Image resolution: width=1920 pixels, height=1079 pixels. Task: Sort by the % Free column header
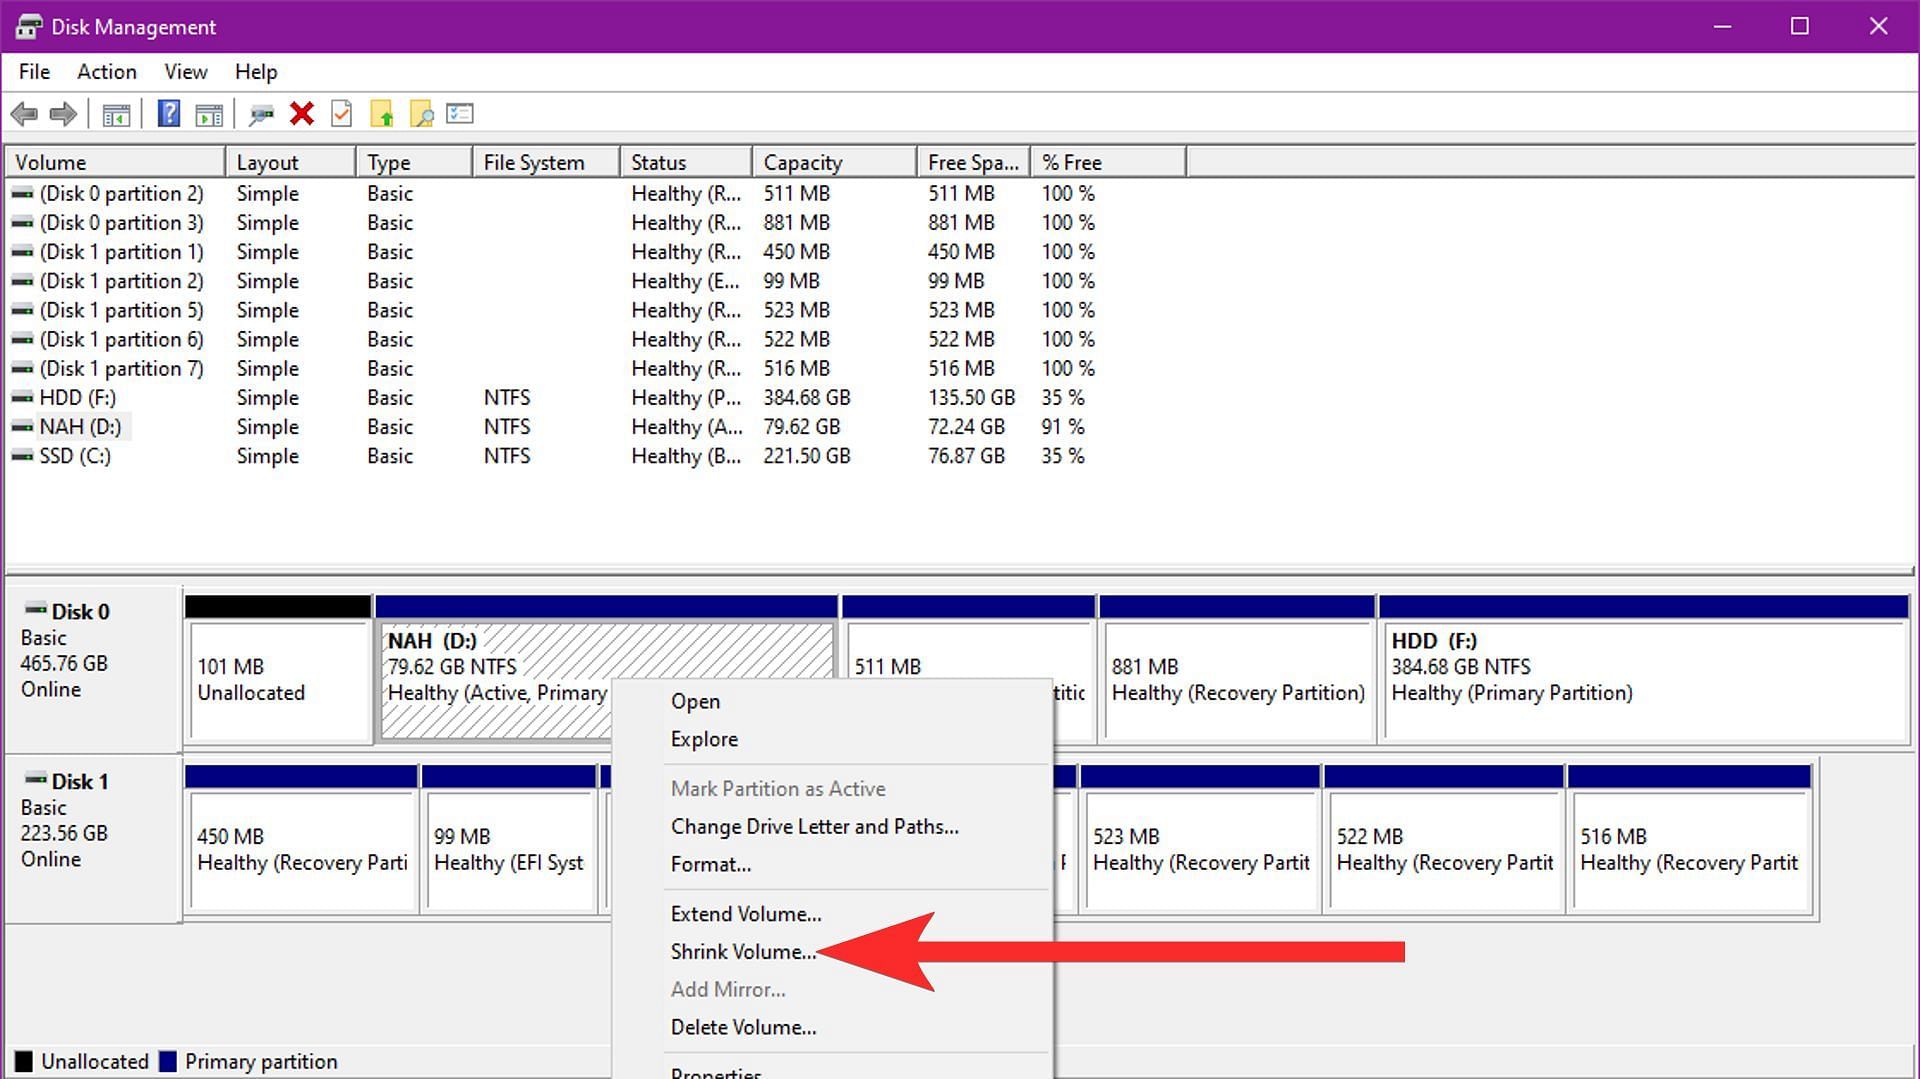1108,162
